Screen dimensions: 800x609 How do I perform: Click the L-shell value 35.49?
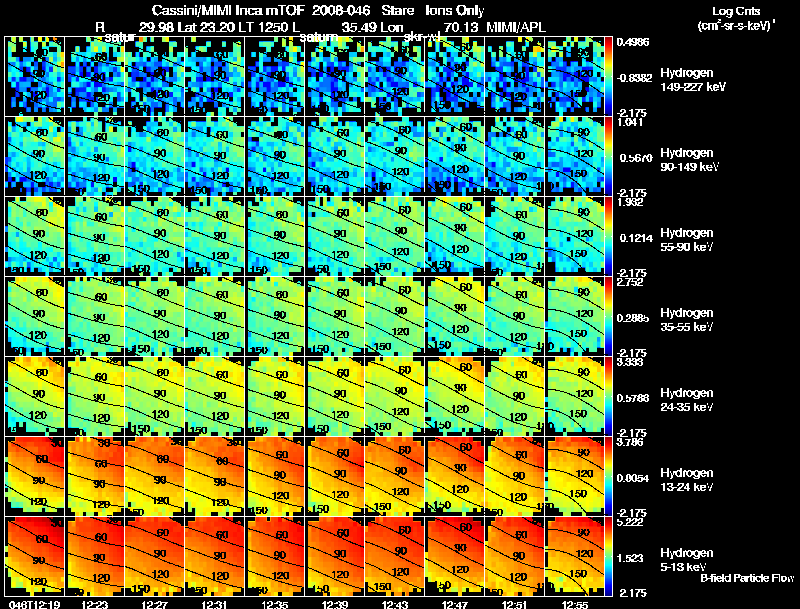coord(358,27)
